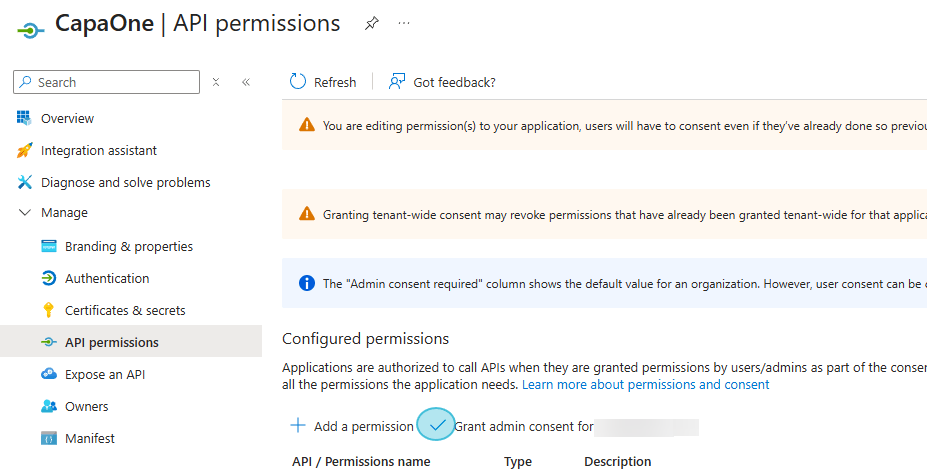Open the more options ellipsis menu

coord(404,24)
